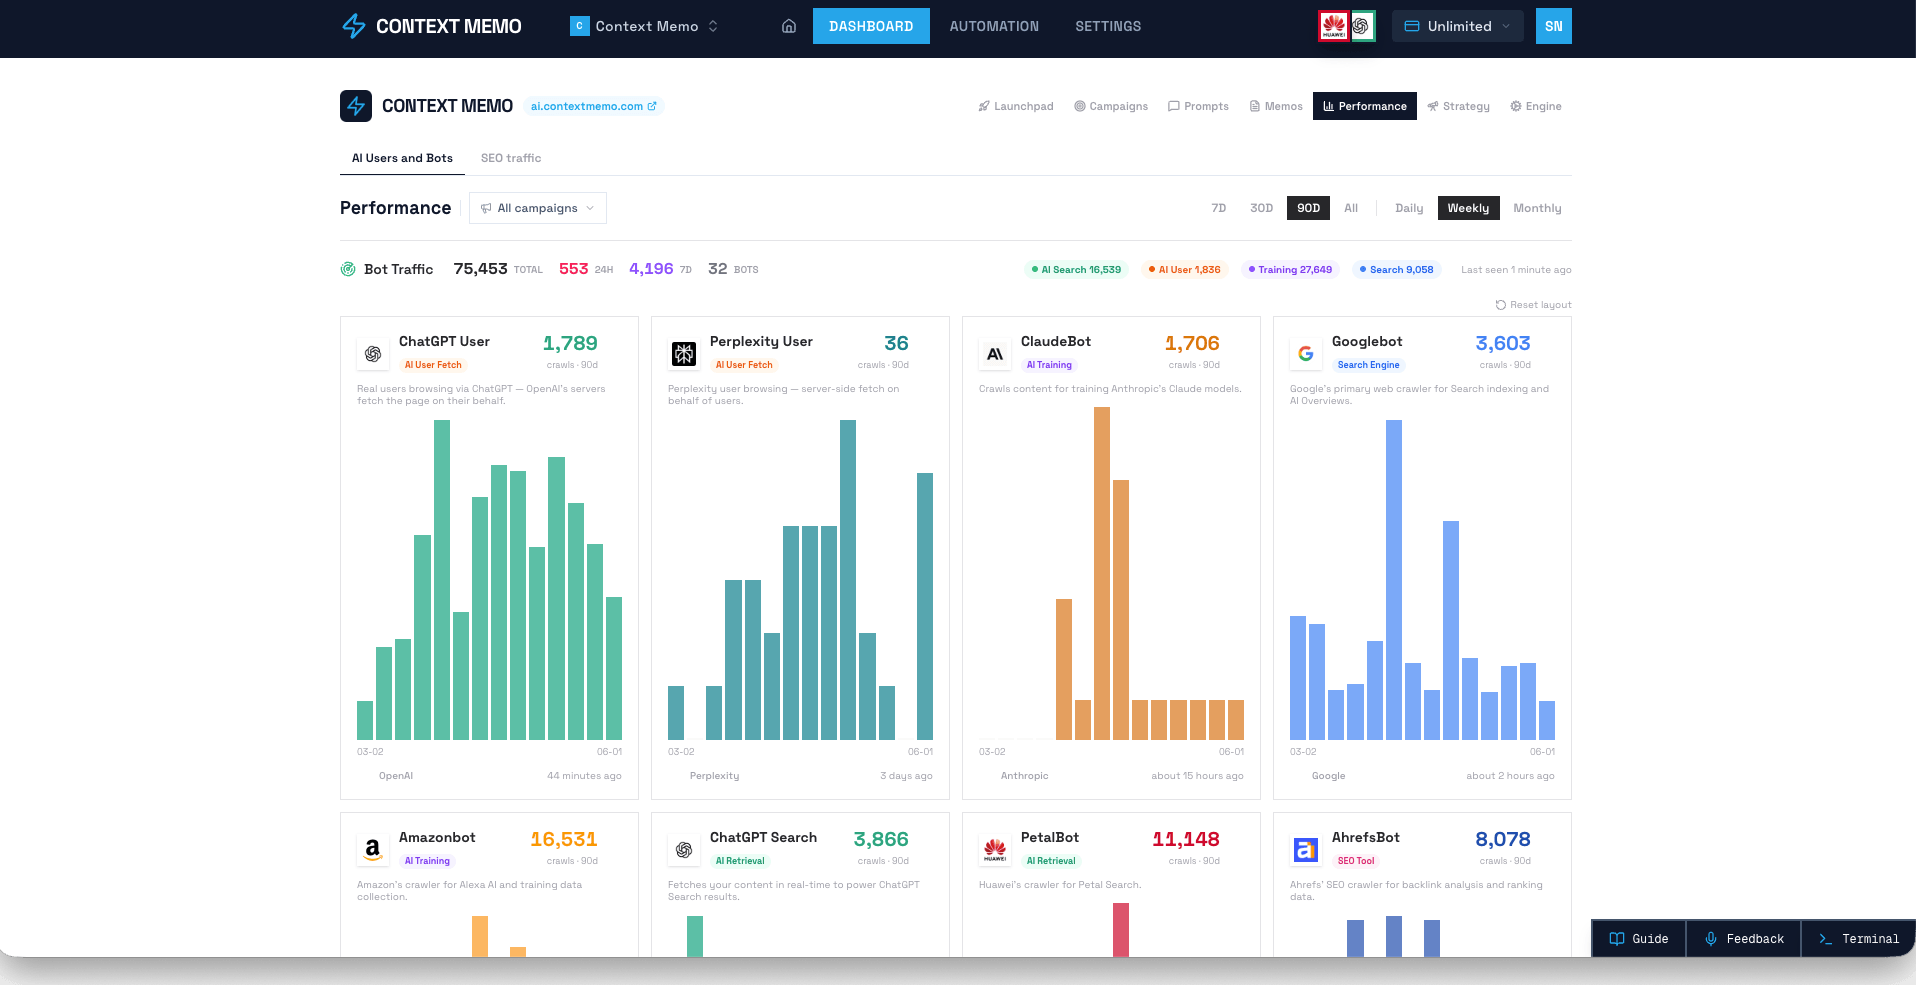
Task: Click Reset layout
Action: (1533, 305)
